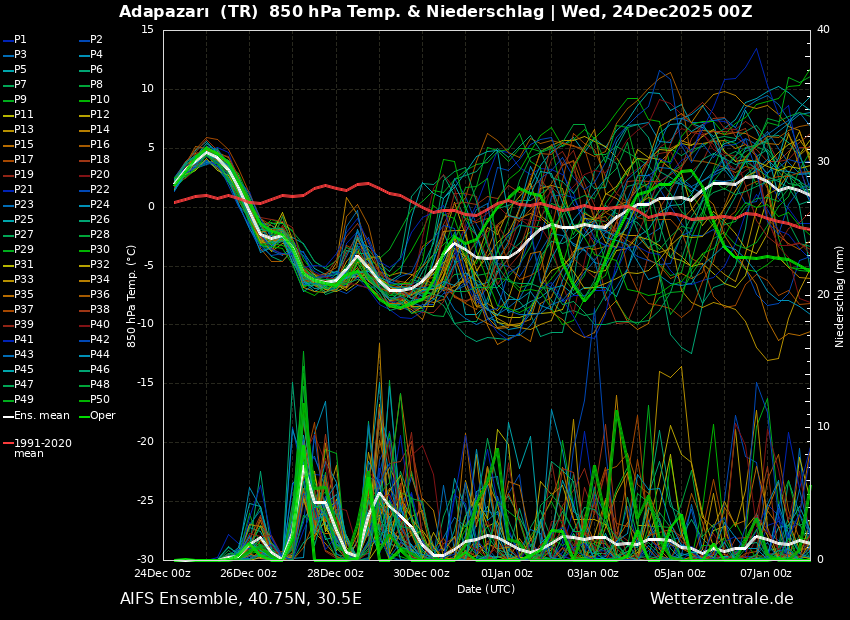This screenshot has width=850, height=620.
Task: Click the "Ens. mean" legend entry
Action: point(36,416)
